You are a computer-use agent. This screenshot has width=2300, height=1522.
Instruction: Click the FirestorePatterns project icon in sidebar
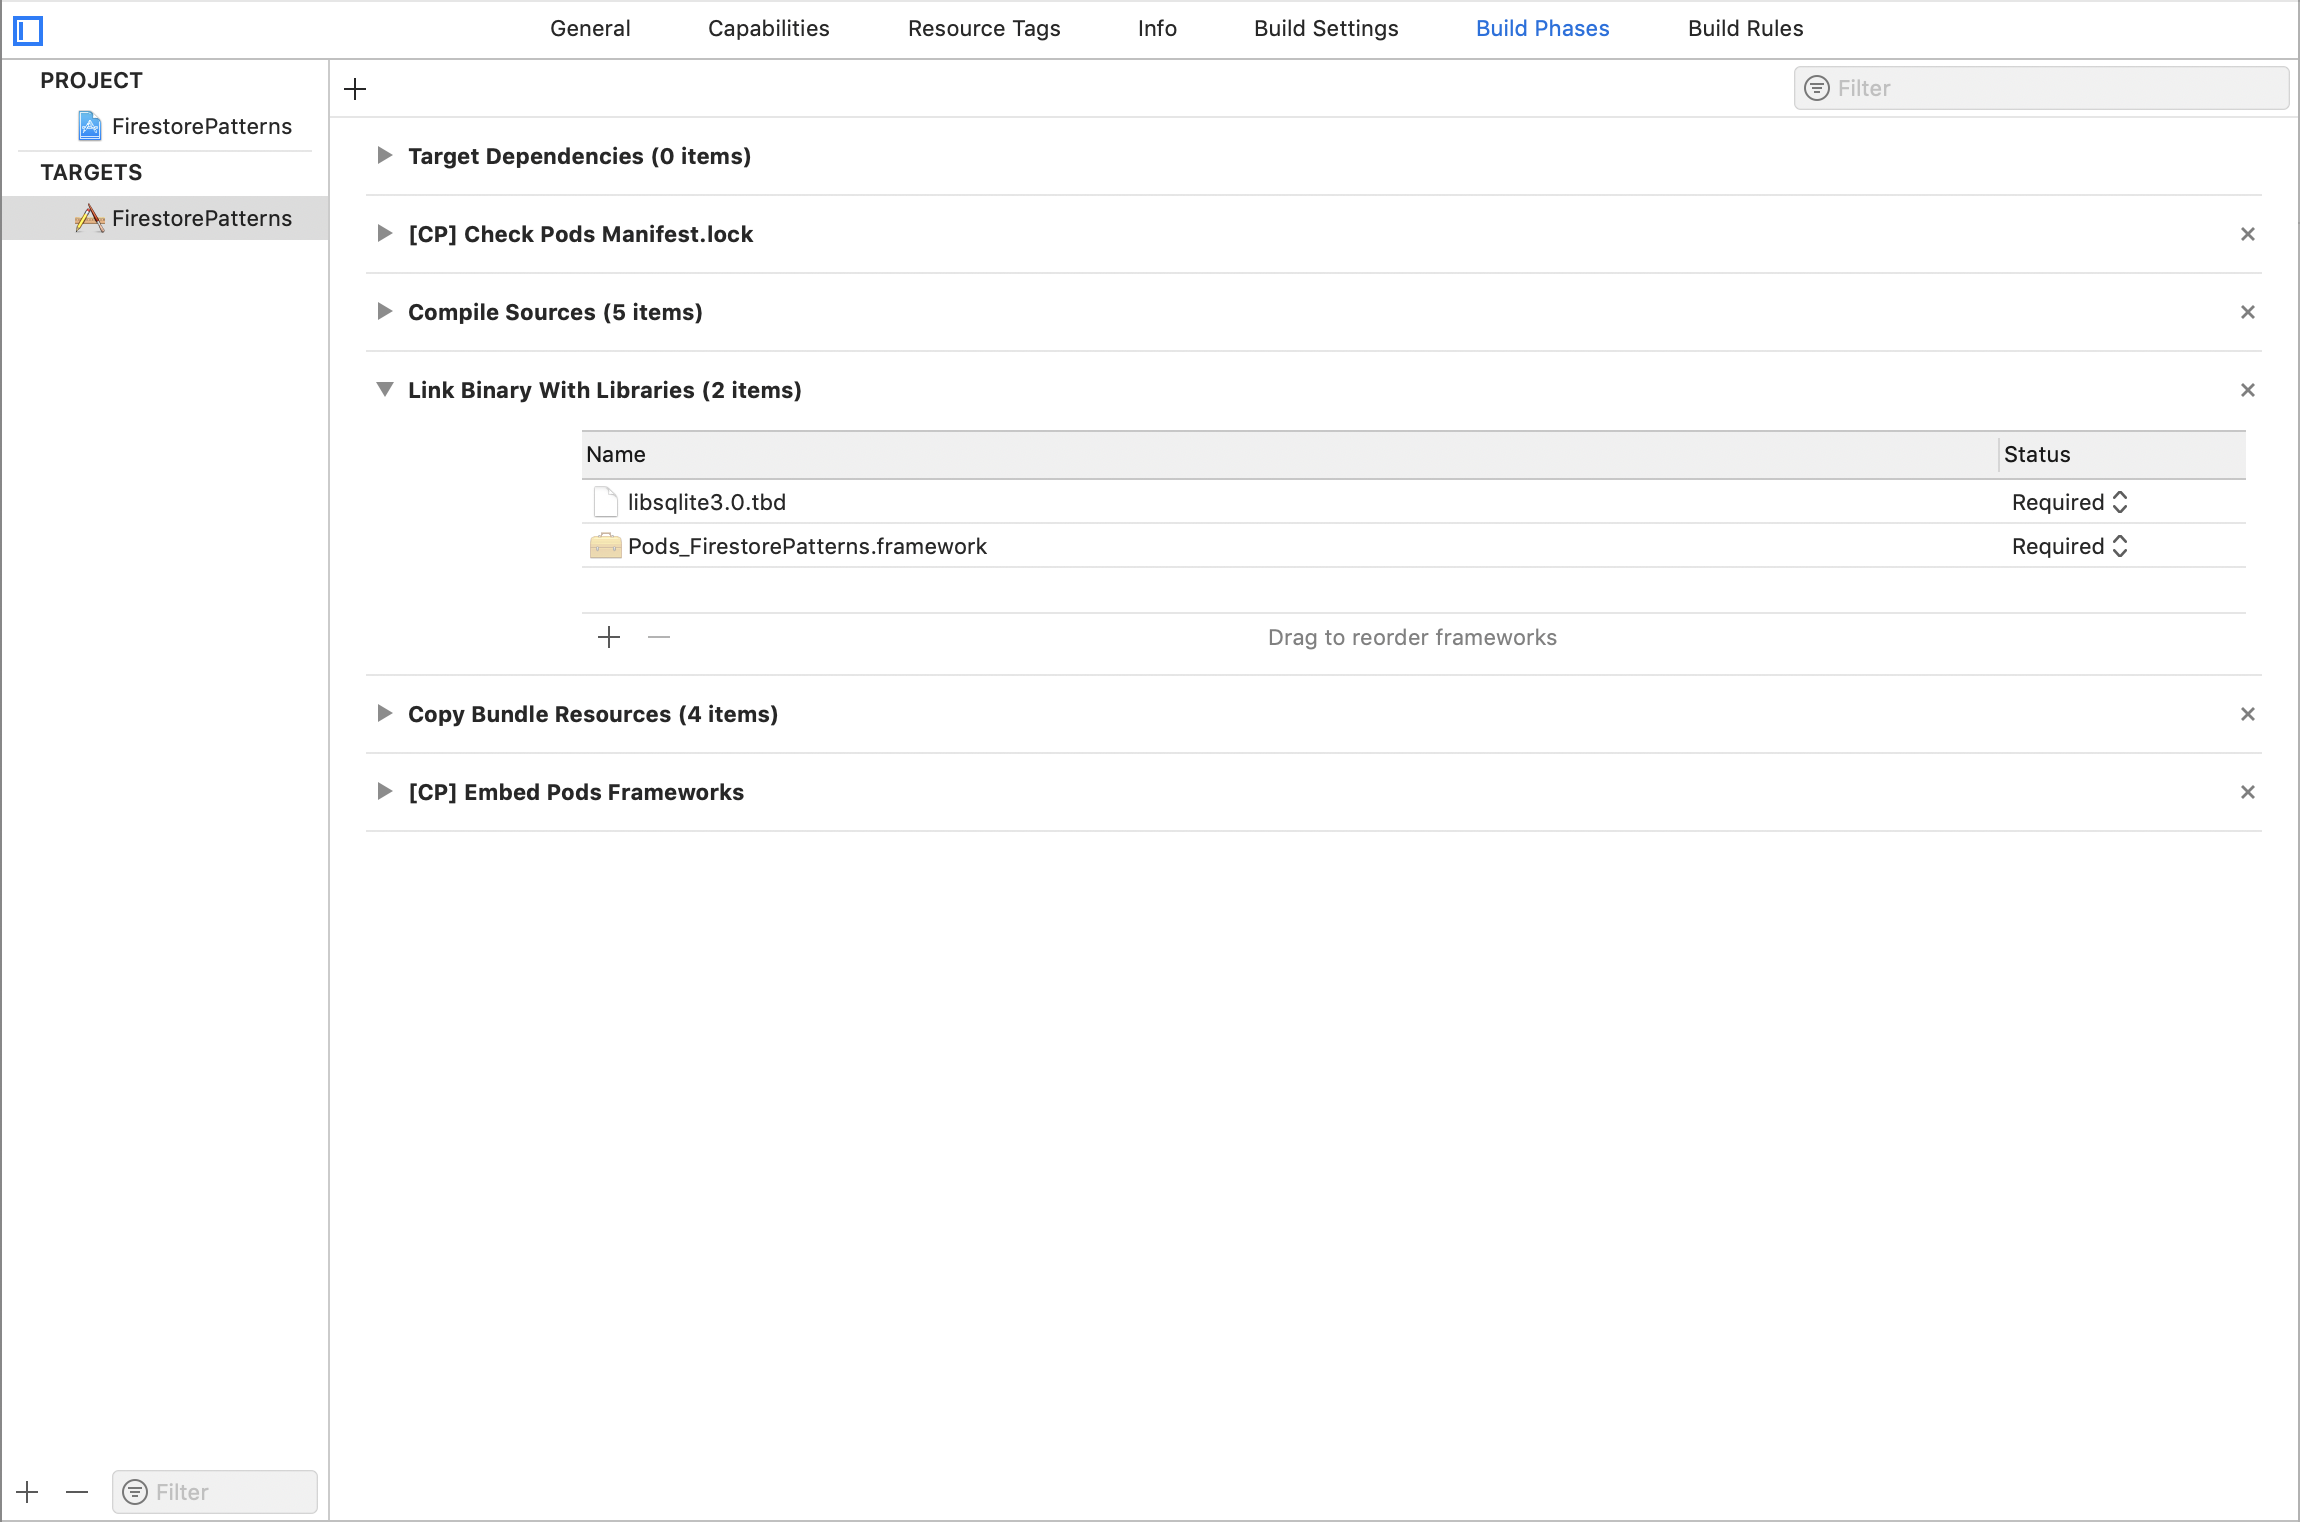tap(90, 126)
